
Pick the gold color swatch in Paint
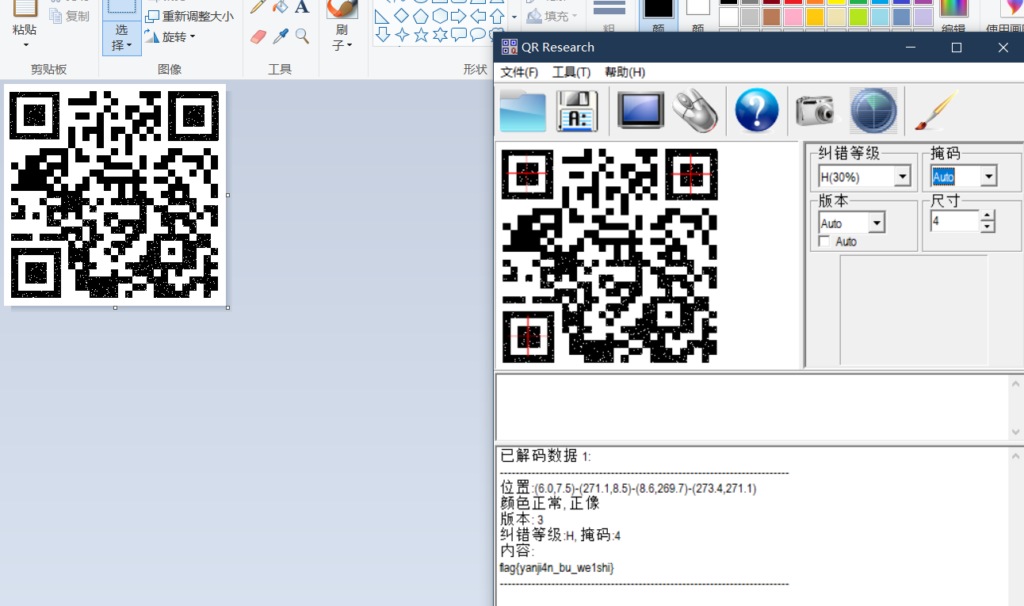[x=814, y=16]
